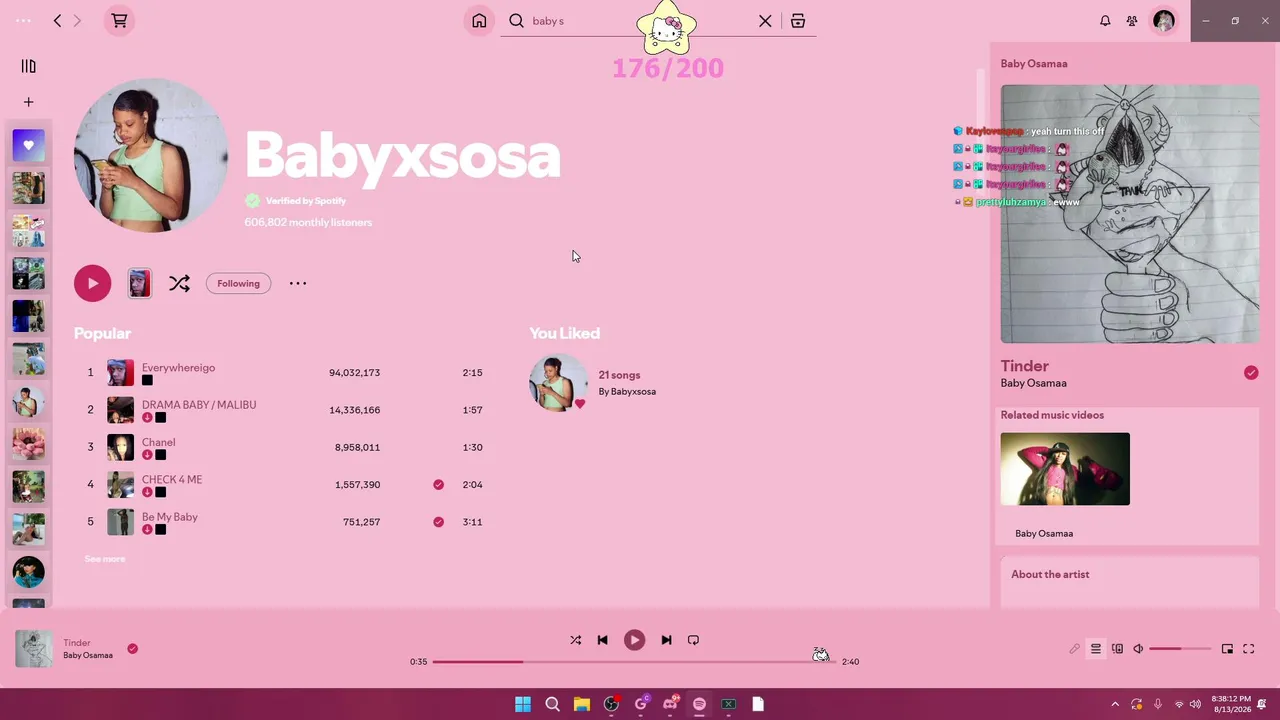Open the Tinder album artwork in right panel
This screenshot has width=1280, height=720.
(x=1130, y=214)
